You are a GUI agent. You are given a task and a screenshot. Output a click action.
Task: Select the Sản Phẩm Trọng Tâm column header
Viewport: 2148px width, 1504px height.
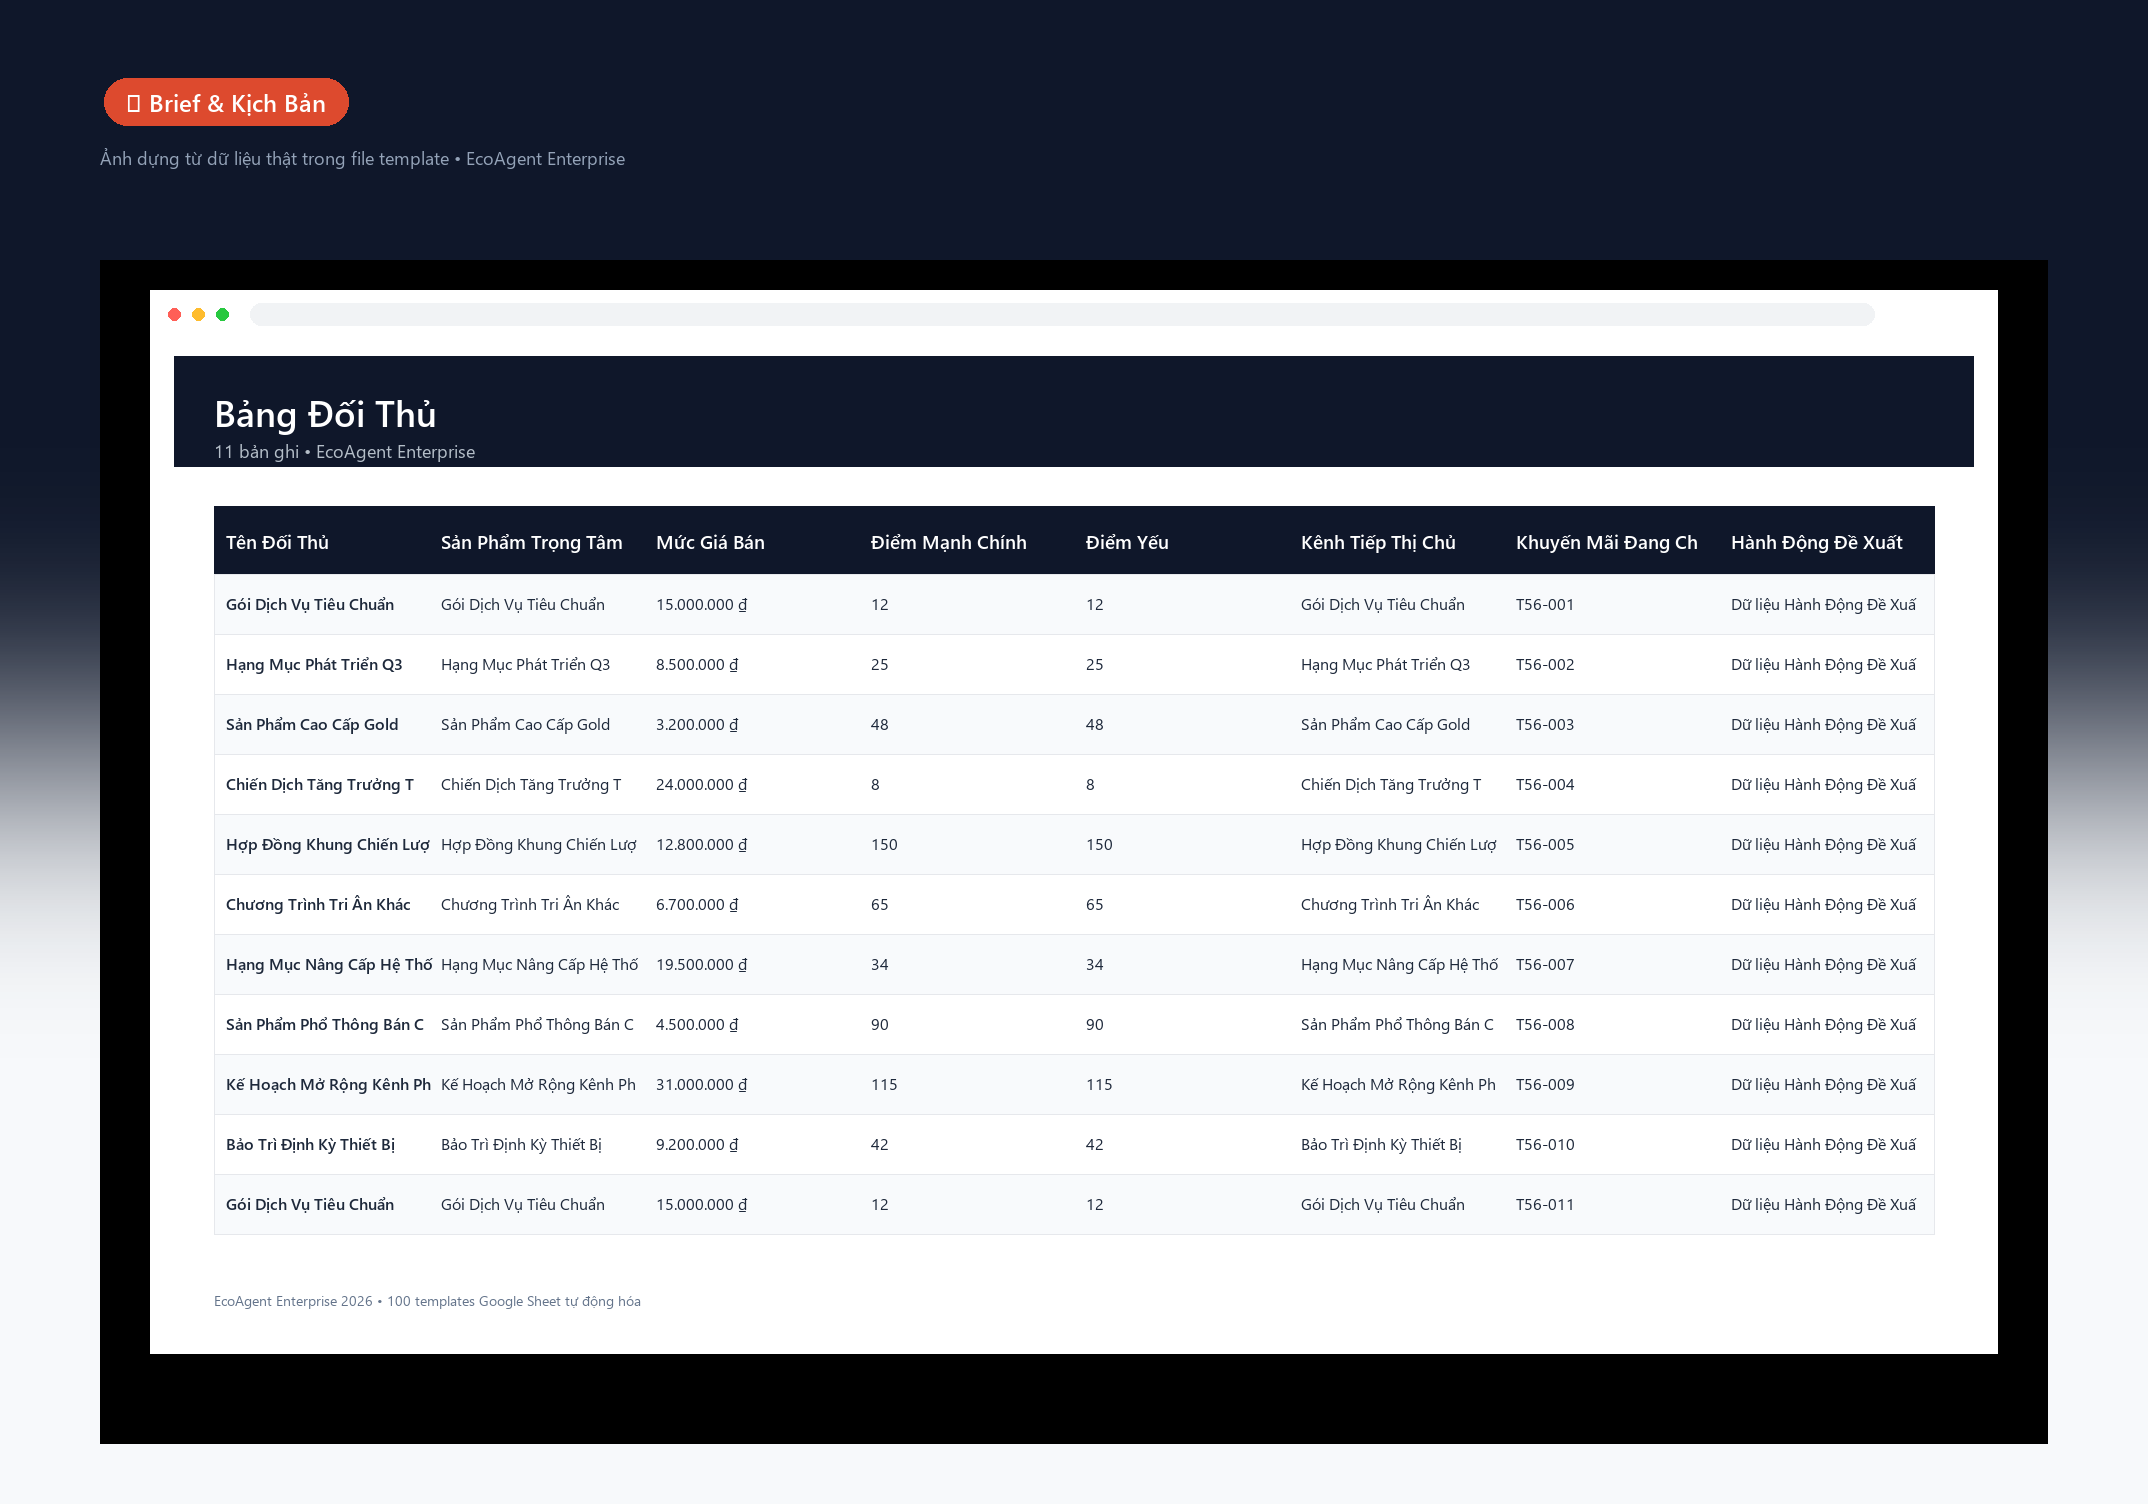(x=531, y=542)
